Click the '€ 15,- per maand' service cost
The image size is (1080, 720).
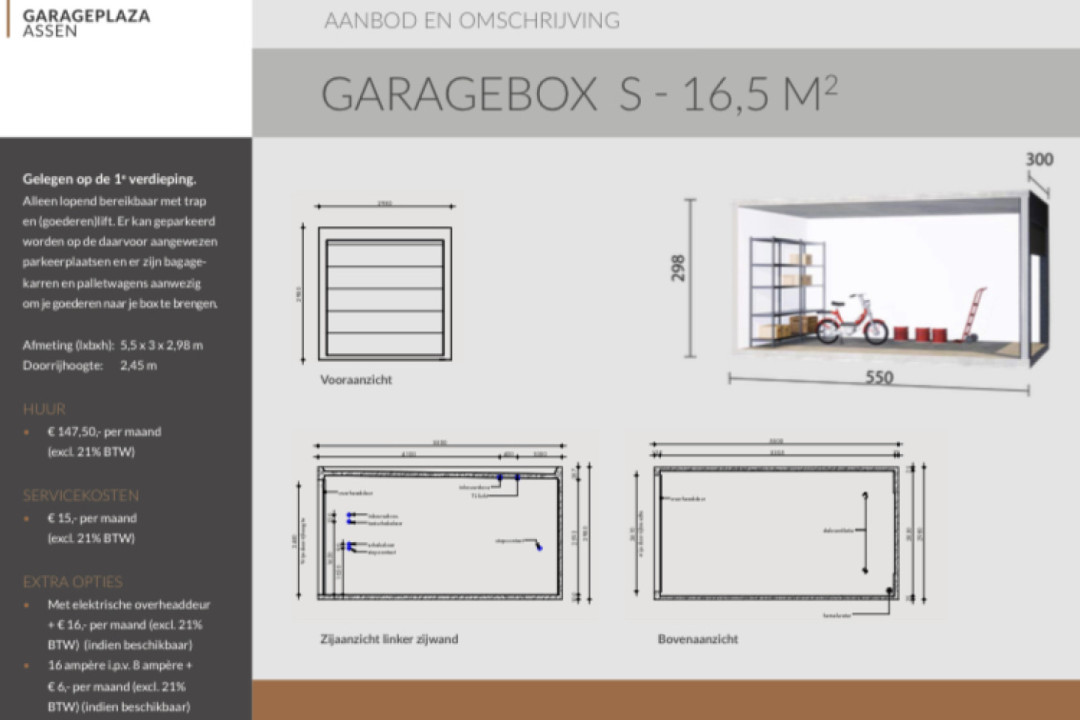tap(92, 518)
